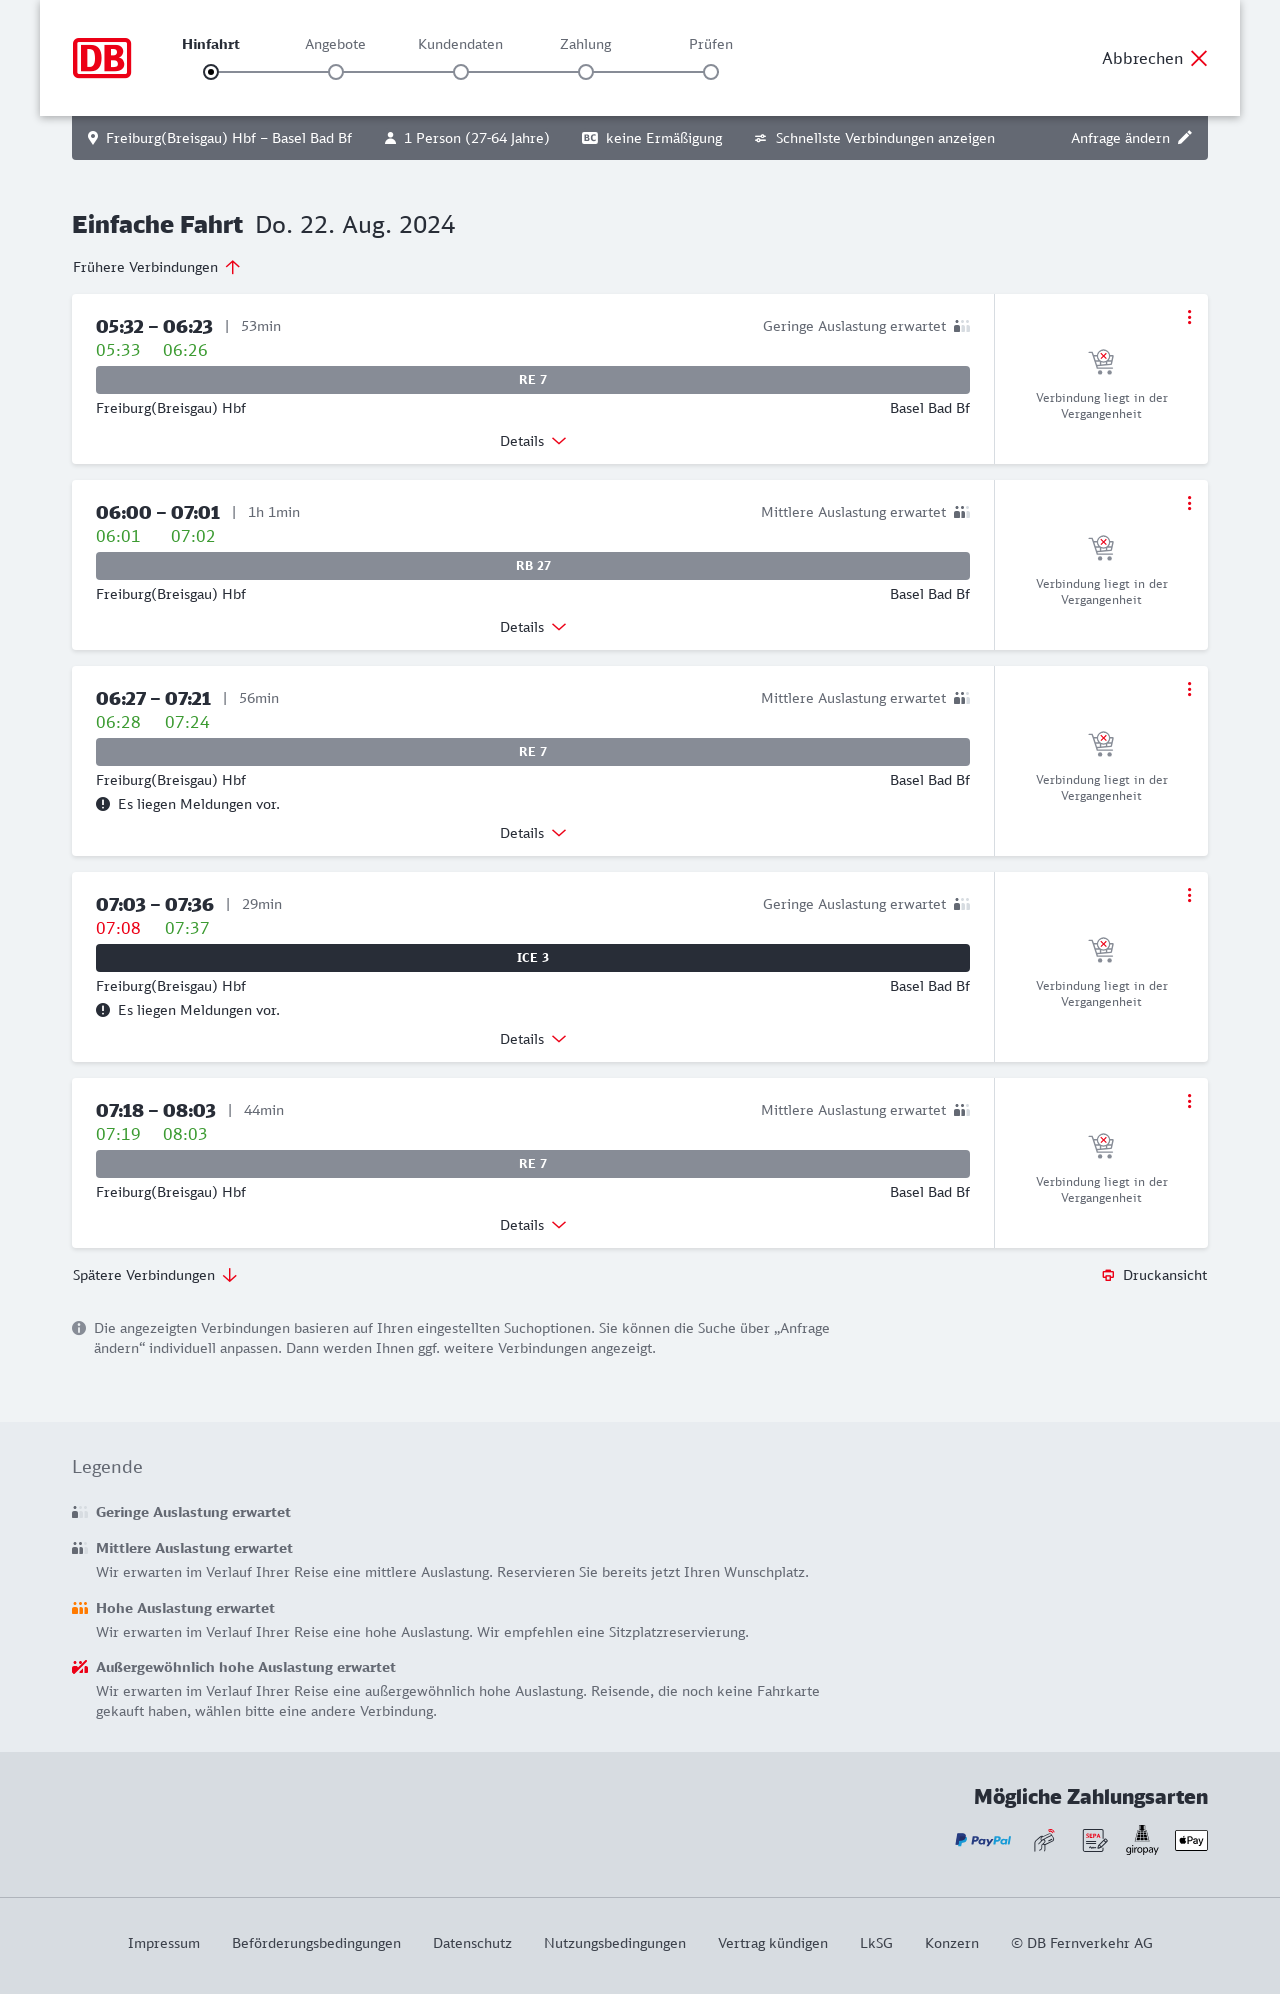Image resolution: width=1280 pixels, height=1994 pixels.
Task: Click the exclamation icon on the 06:27 connection
Action: click(x=103, y=804)
